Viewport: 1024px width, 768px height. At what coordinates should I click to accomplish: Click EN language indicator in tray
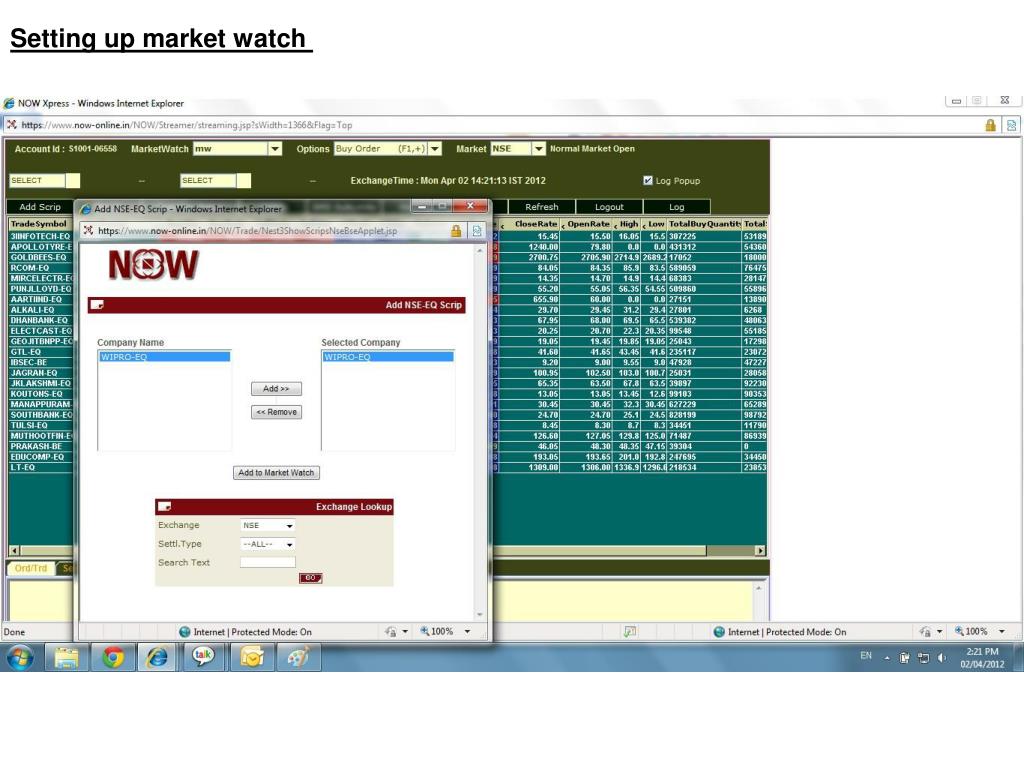click(x=866, y=656)
